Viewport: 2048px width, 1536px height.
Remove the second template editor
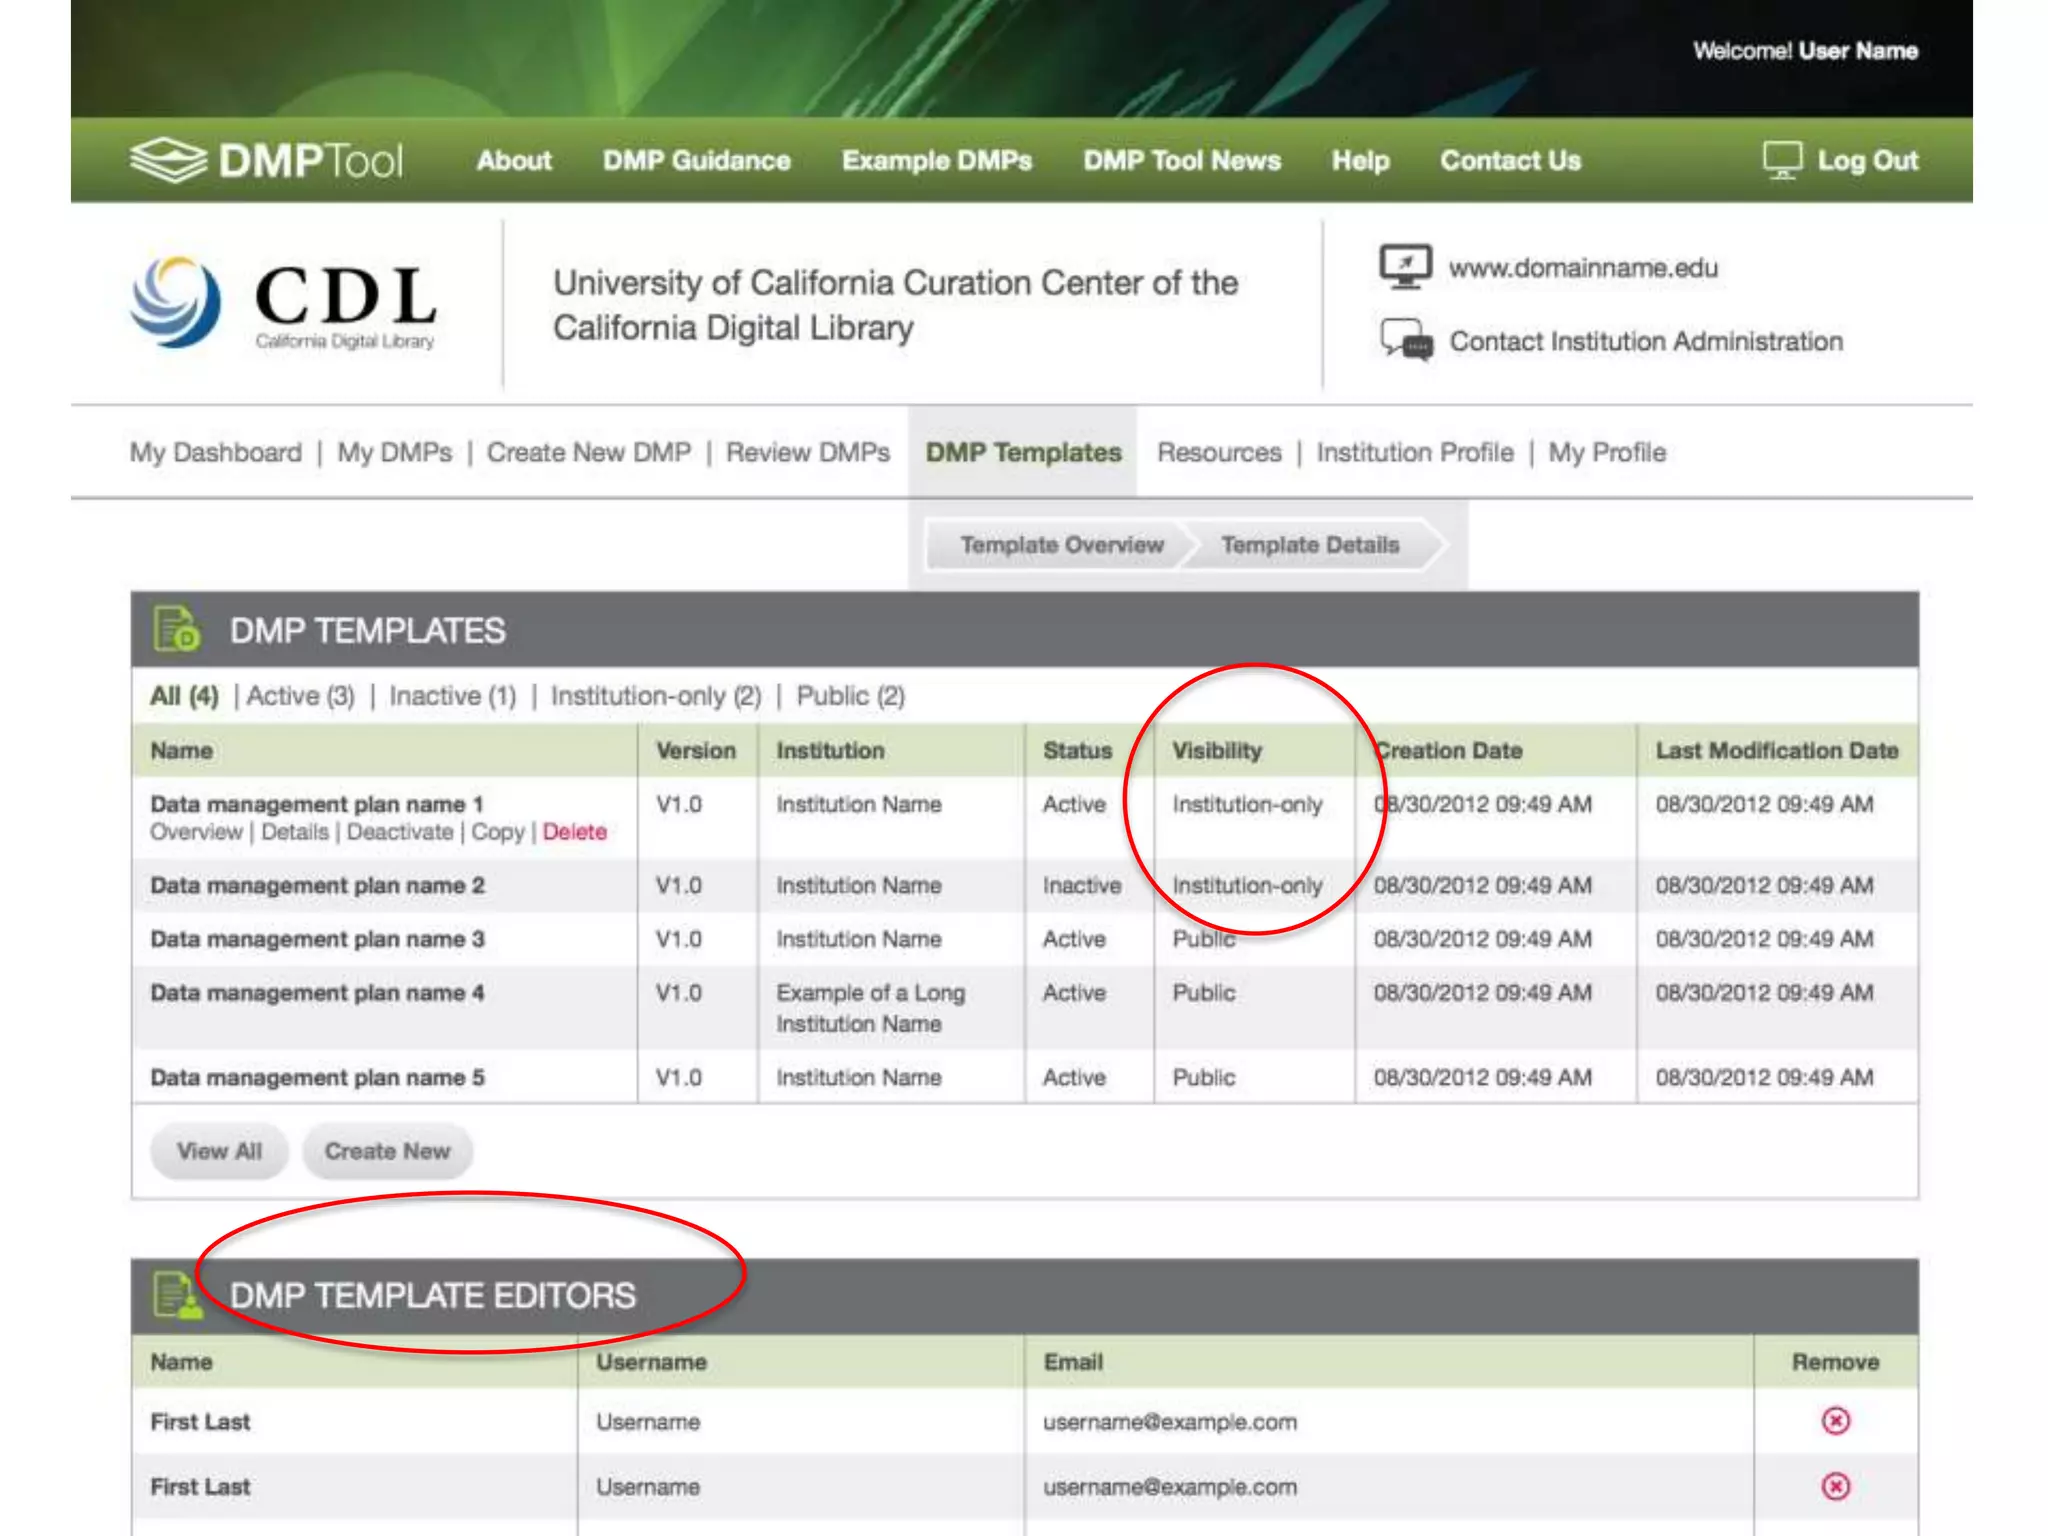click(x=1835, y=1486)
